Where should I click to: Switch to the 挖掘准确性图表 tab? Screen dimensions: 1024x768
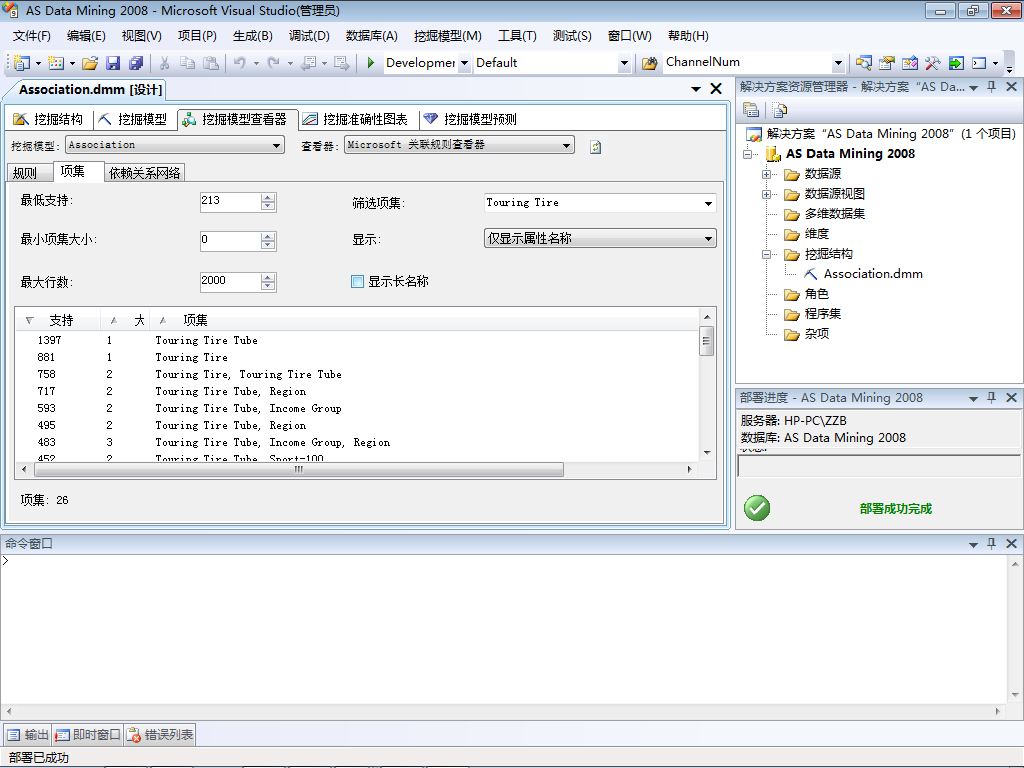pyautogui.click(x=356, y=119)
